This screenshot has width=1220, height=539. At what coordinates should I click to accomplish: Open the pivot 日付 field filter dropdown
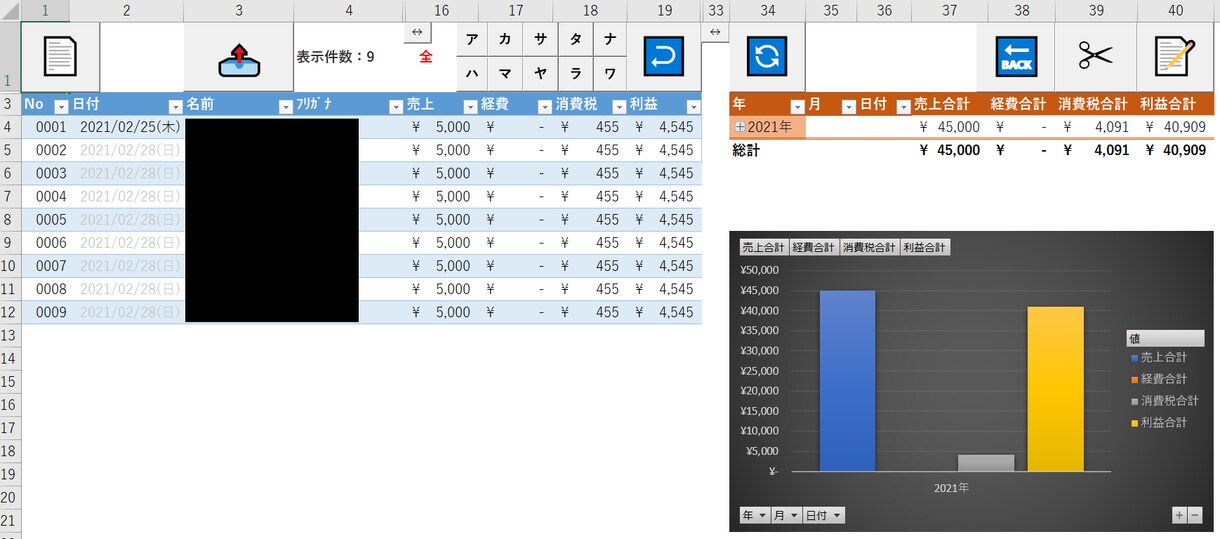pos(903,106)
